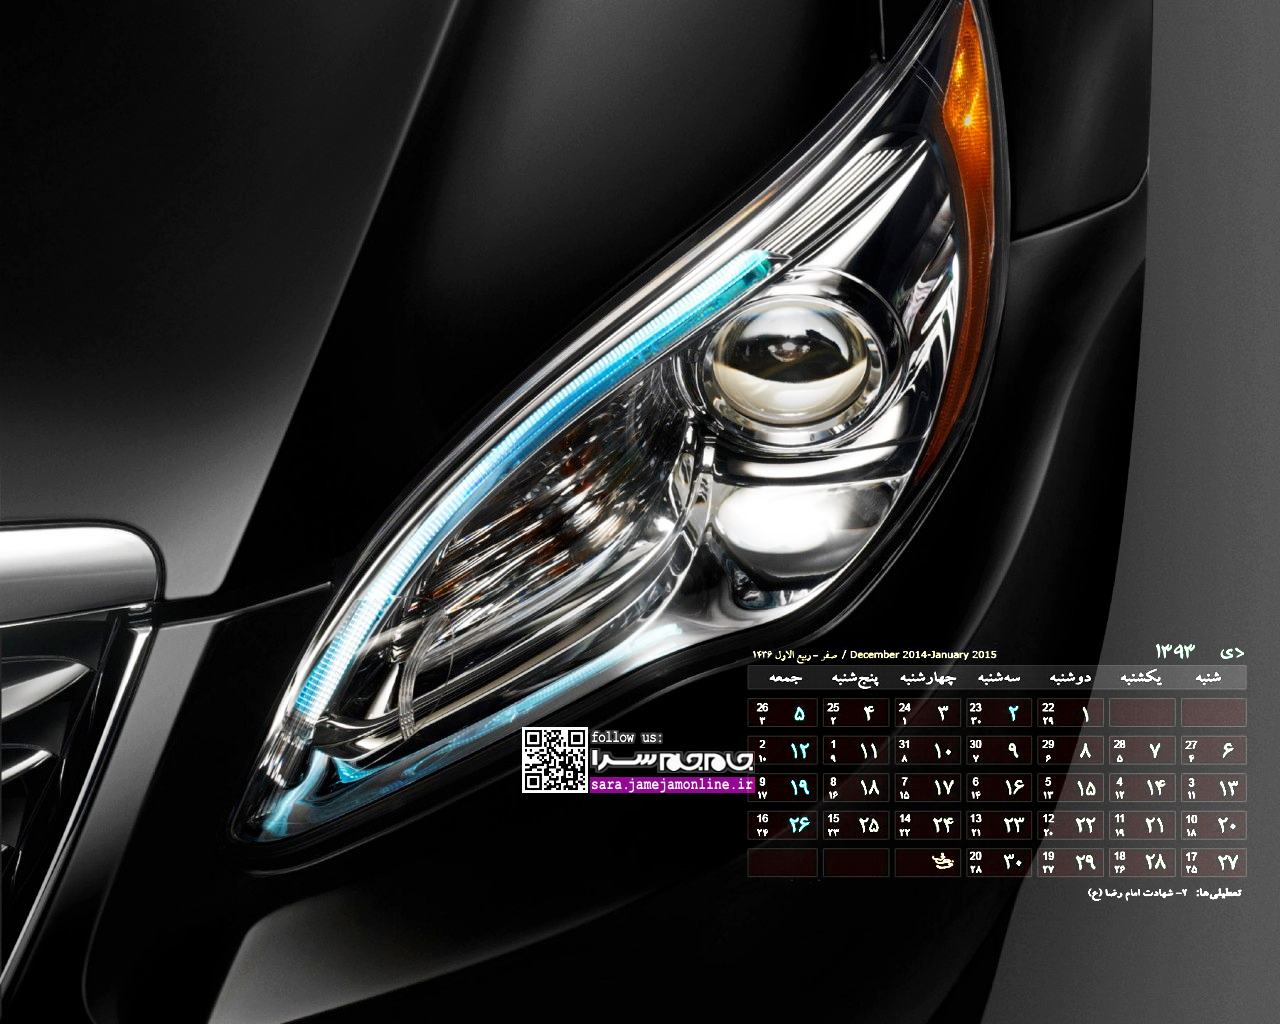Select the date cell for January 20

(x=999, y=862)
